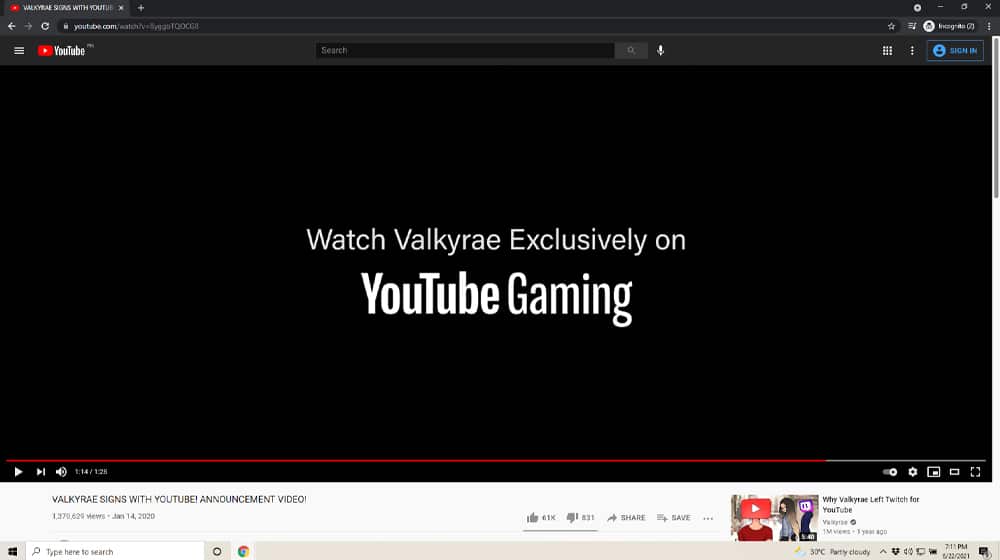The height and width of the screenshot is (560, 1000).
Task: Play the video with the play button
Action: tap(18, 472)
